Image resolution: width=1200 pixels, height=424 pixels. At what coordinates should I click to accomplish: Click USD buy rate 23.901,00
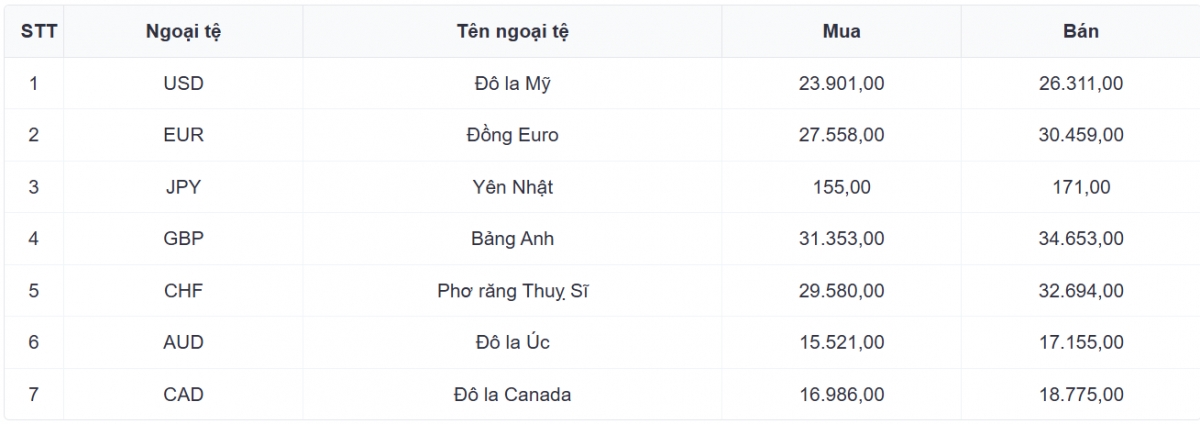841,83
